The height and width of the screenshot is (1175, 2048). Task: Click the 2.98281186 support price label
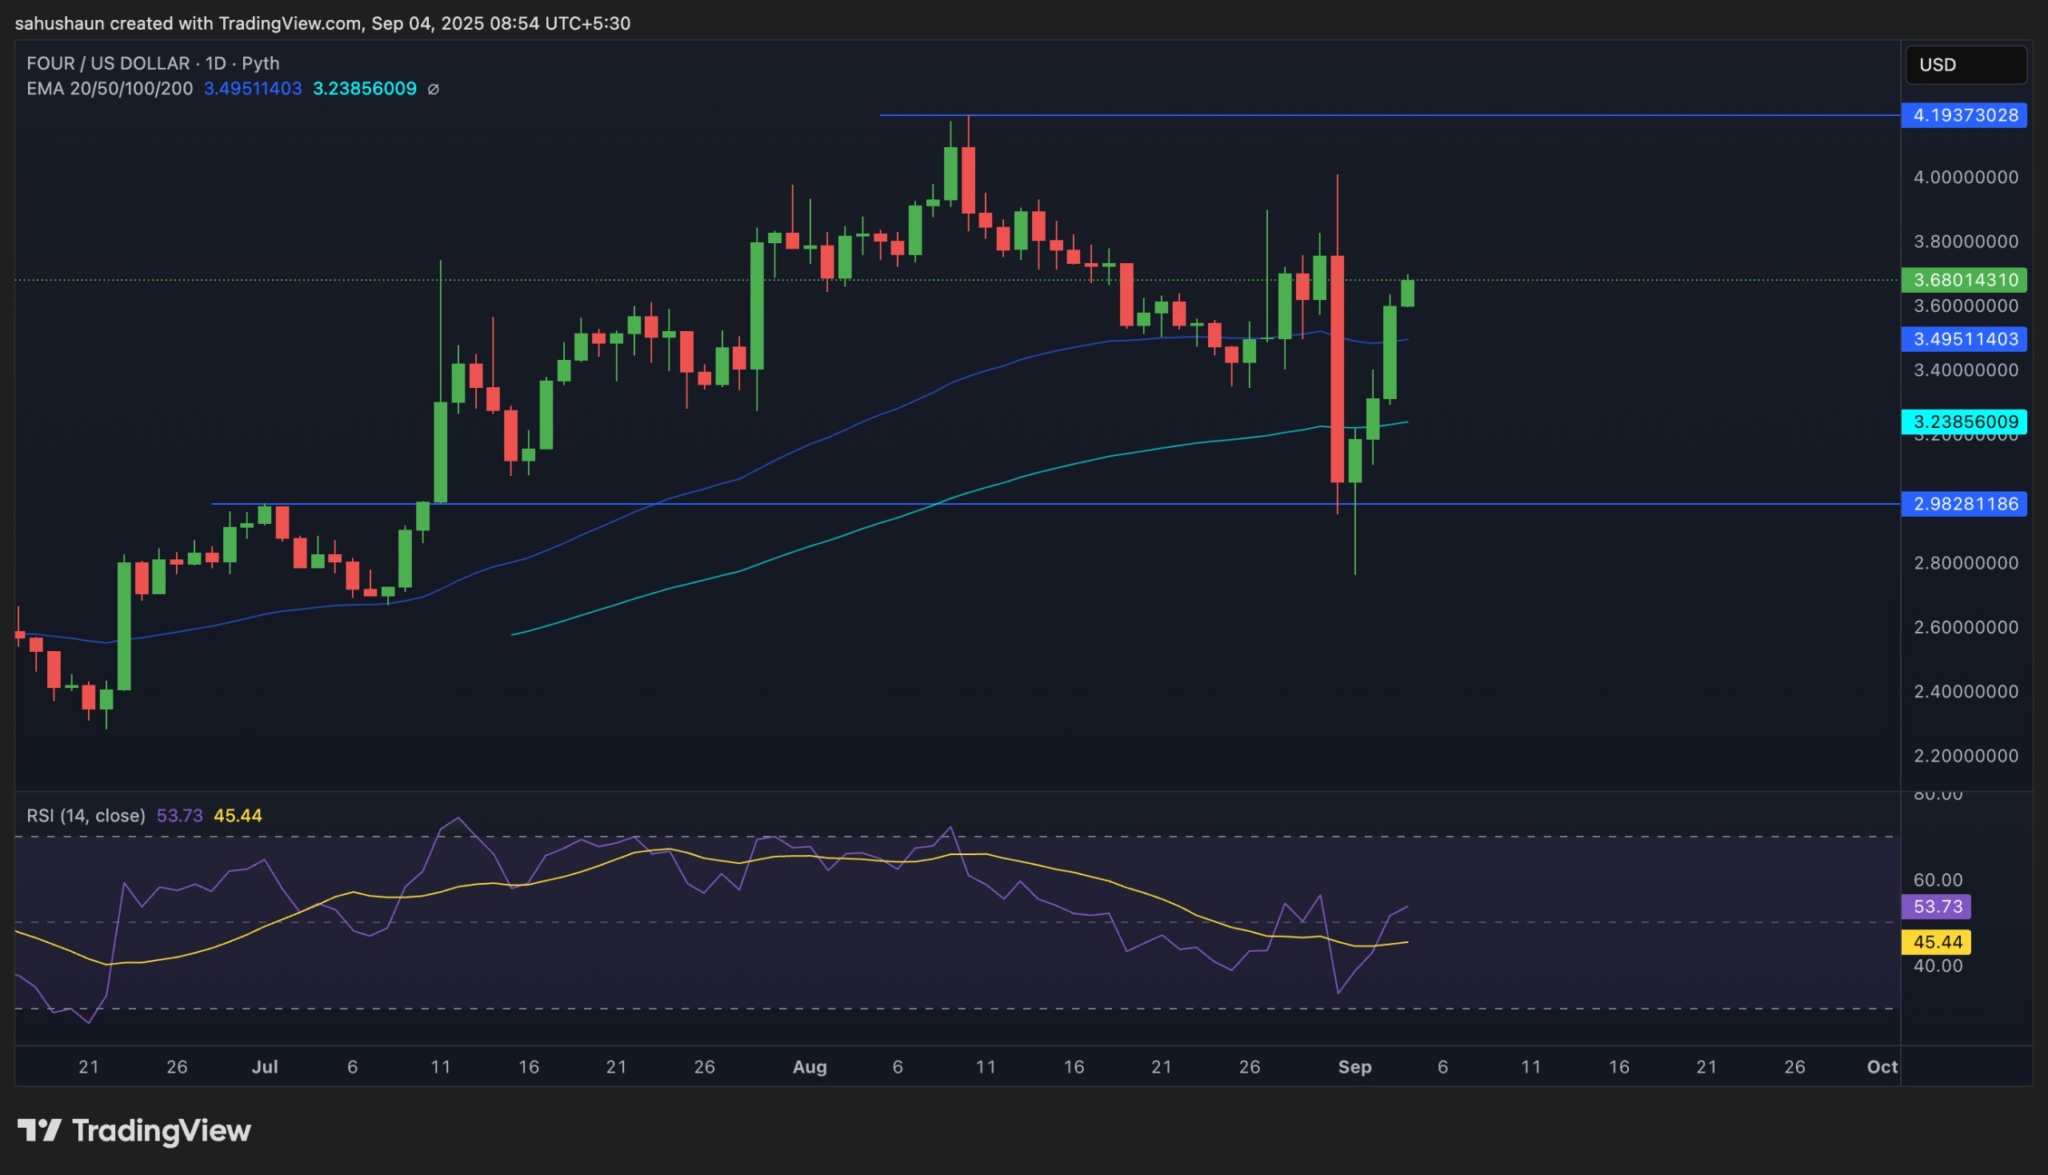coord(1964,504)
